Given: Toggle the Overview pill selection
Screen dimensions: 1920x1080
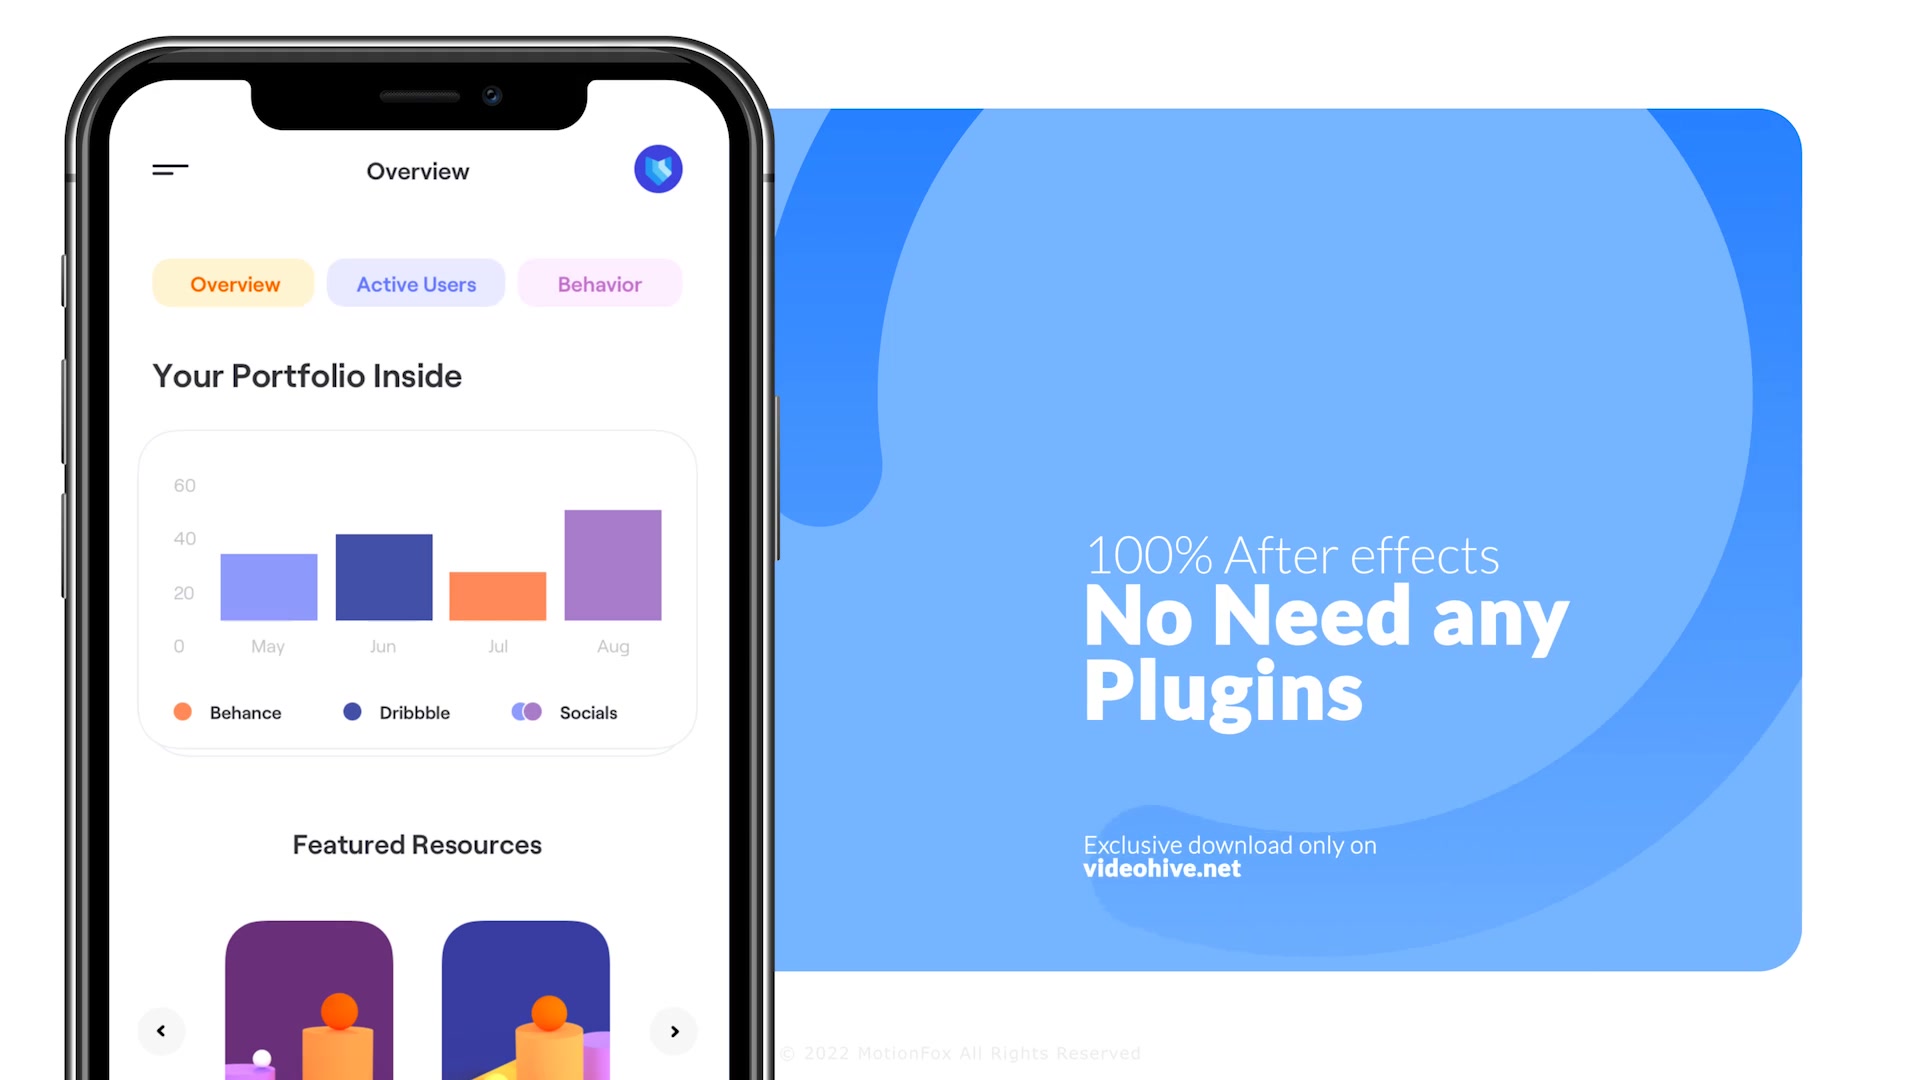Looking at the screenshot, I should tap(235, 282).
